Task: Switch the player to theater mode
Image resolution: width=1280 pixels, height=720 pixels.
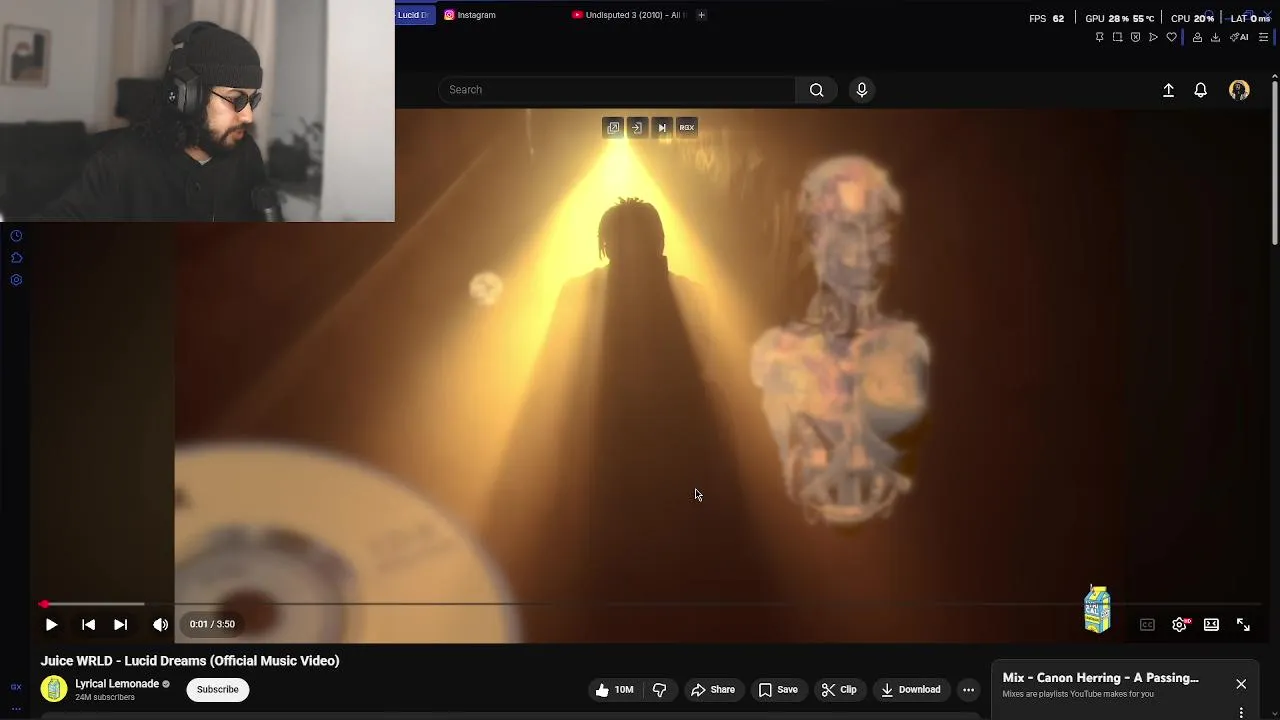Action: tap(1211, 625)
